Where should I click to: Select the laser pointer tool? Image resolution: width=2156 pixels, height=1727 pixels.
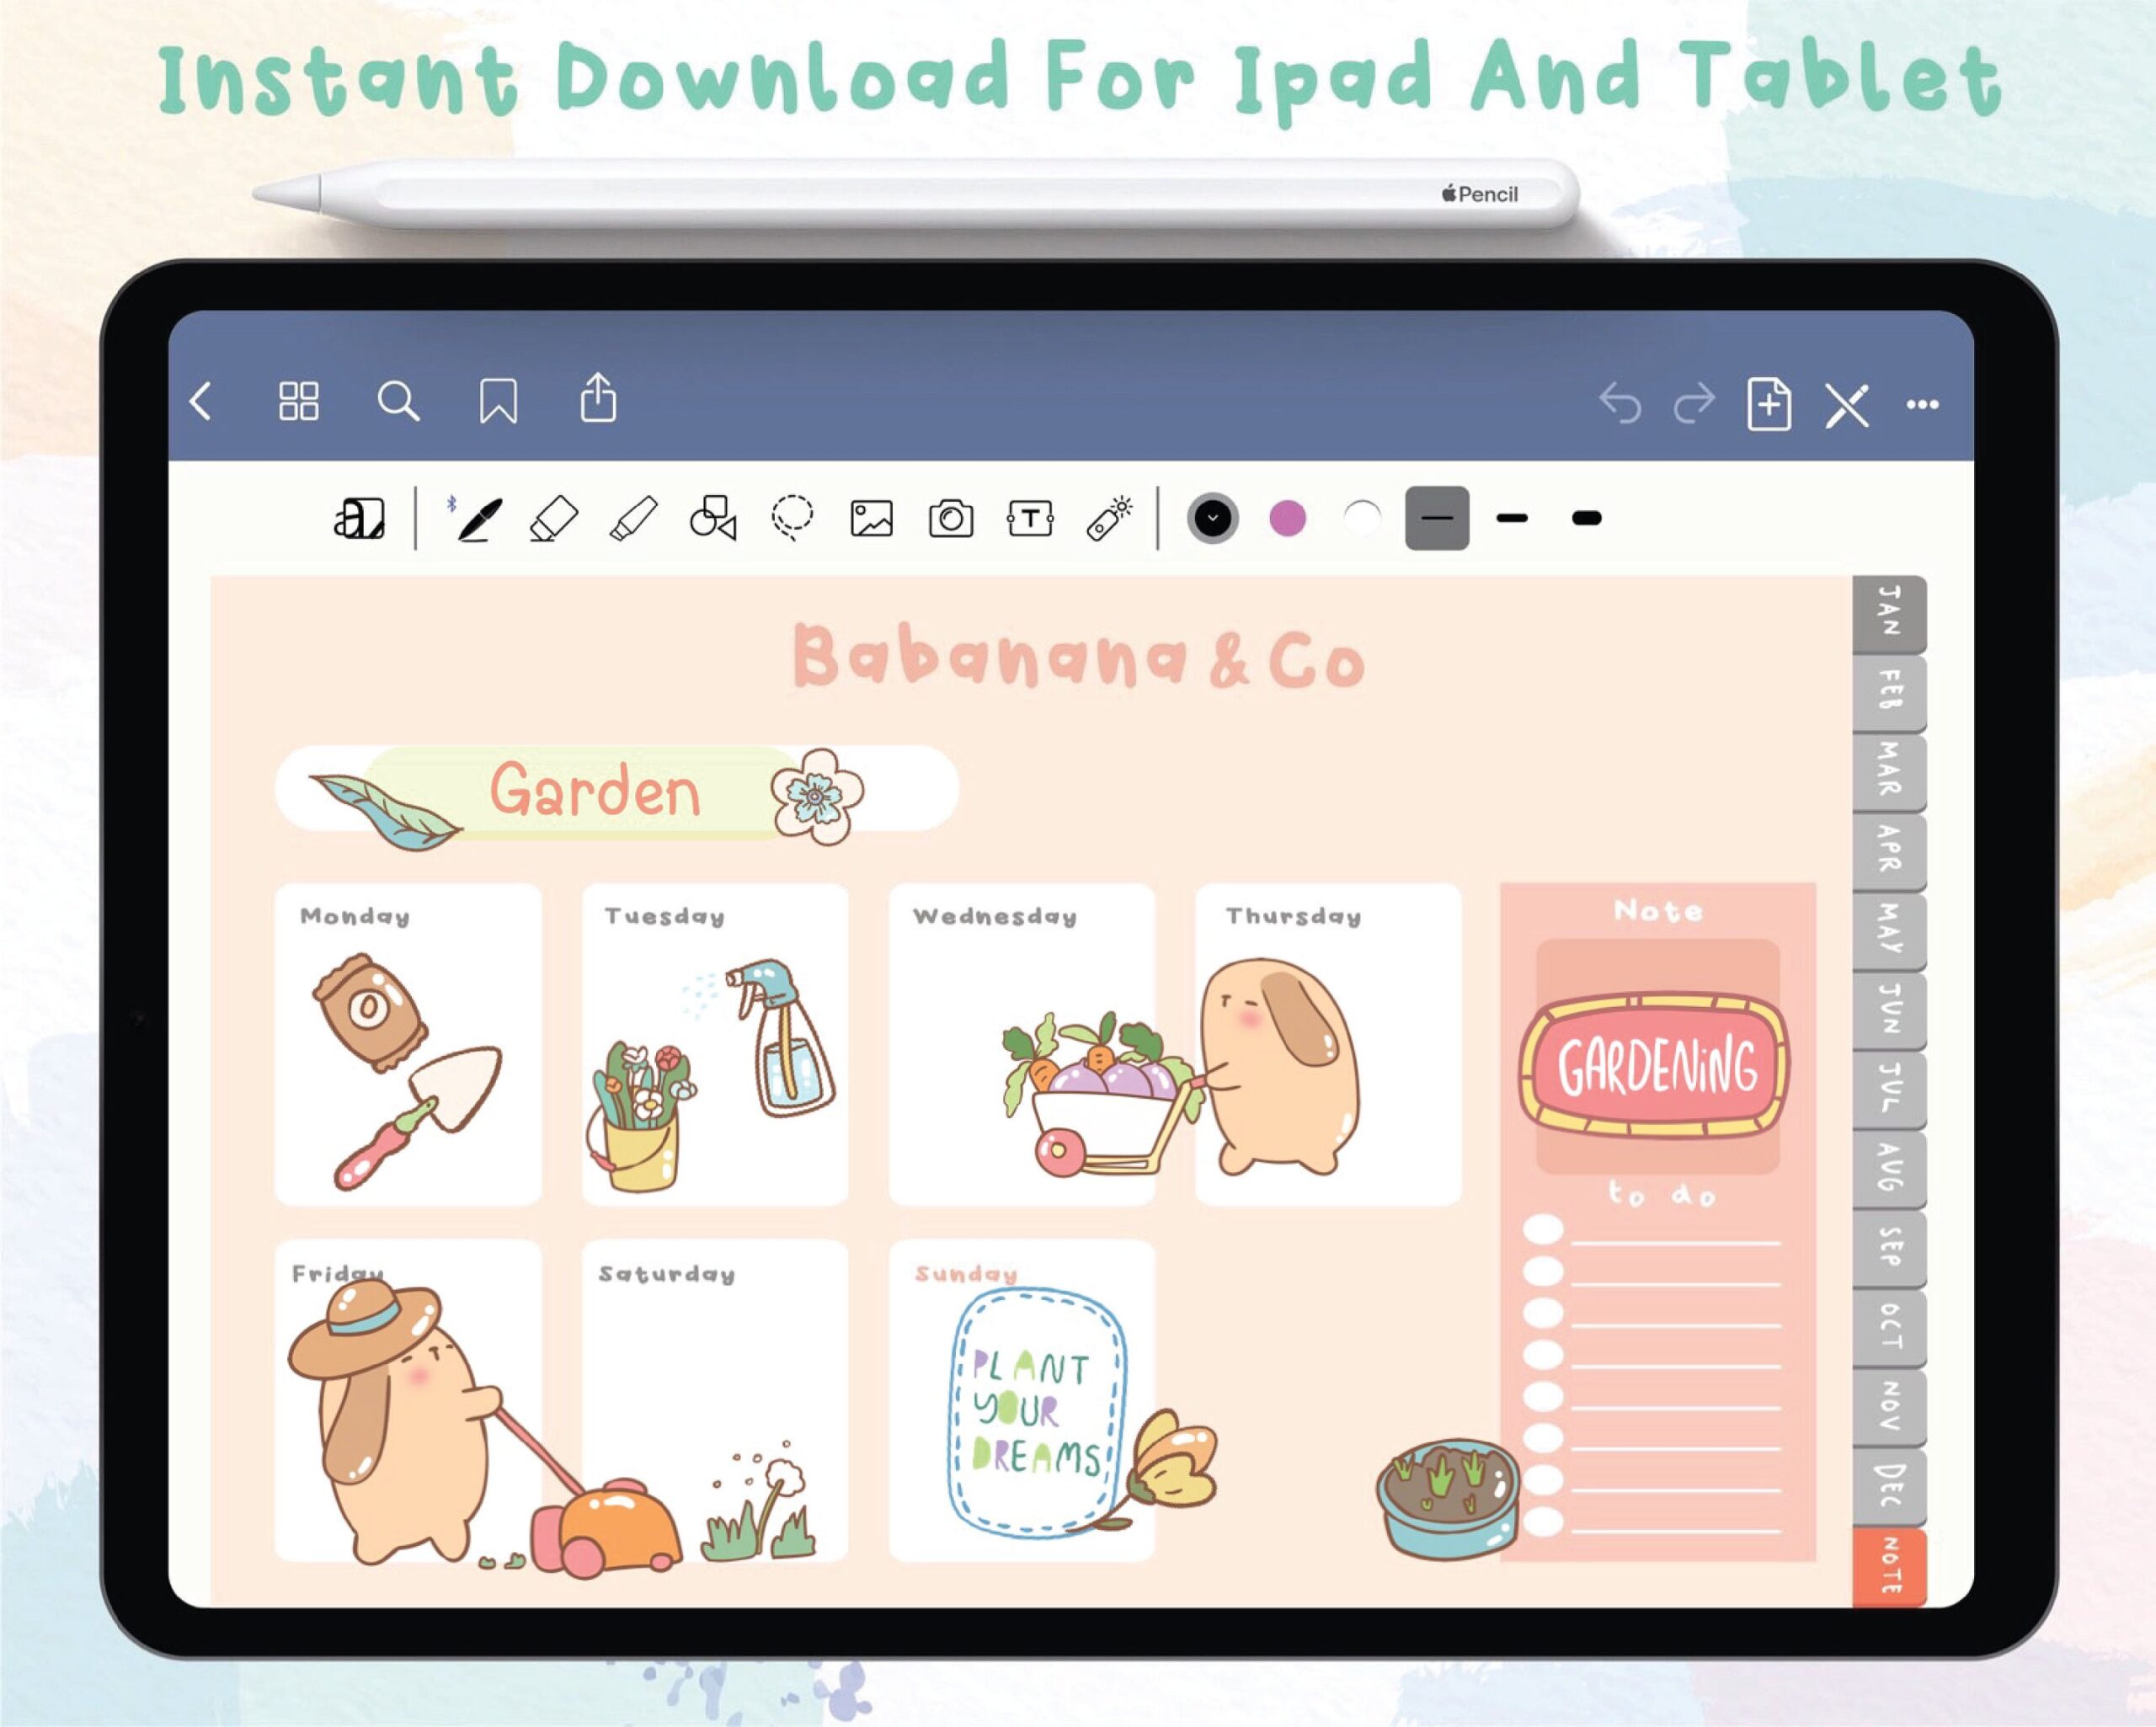(1110, 518)
